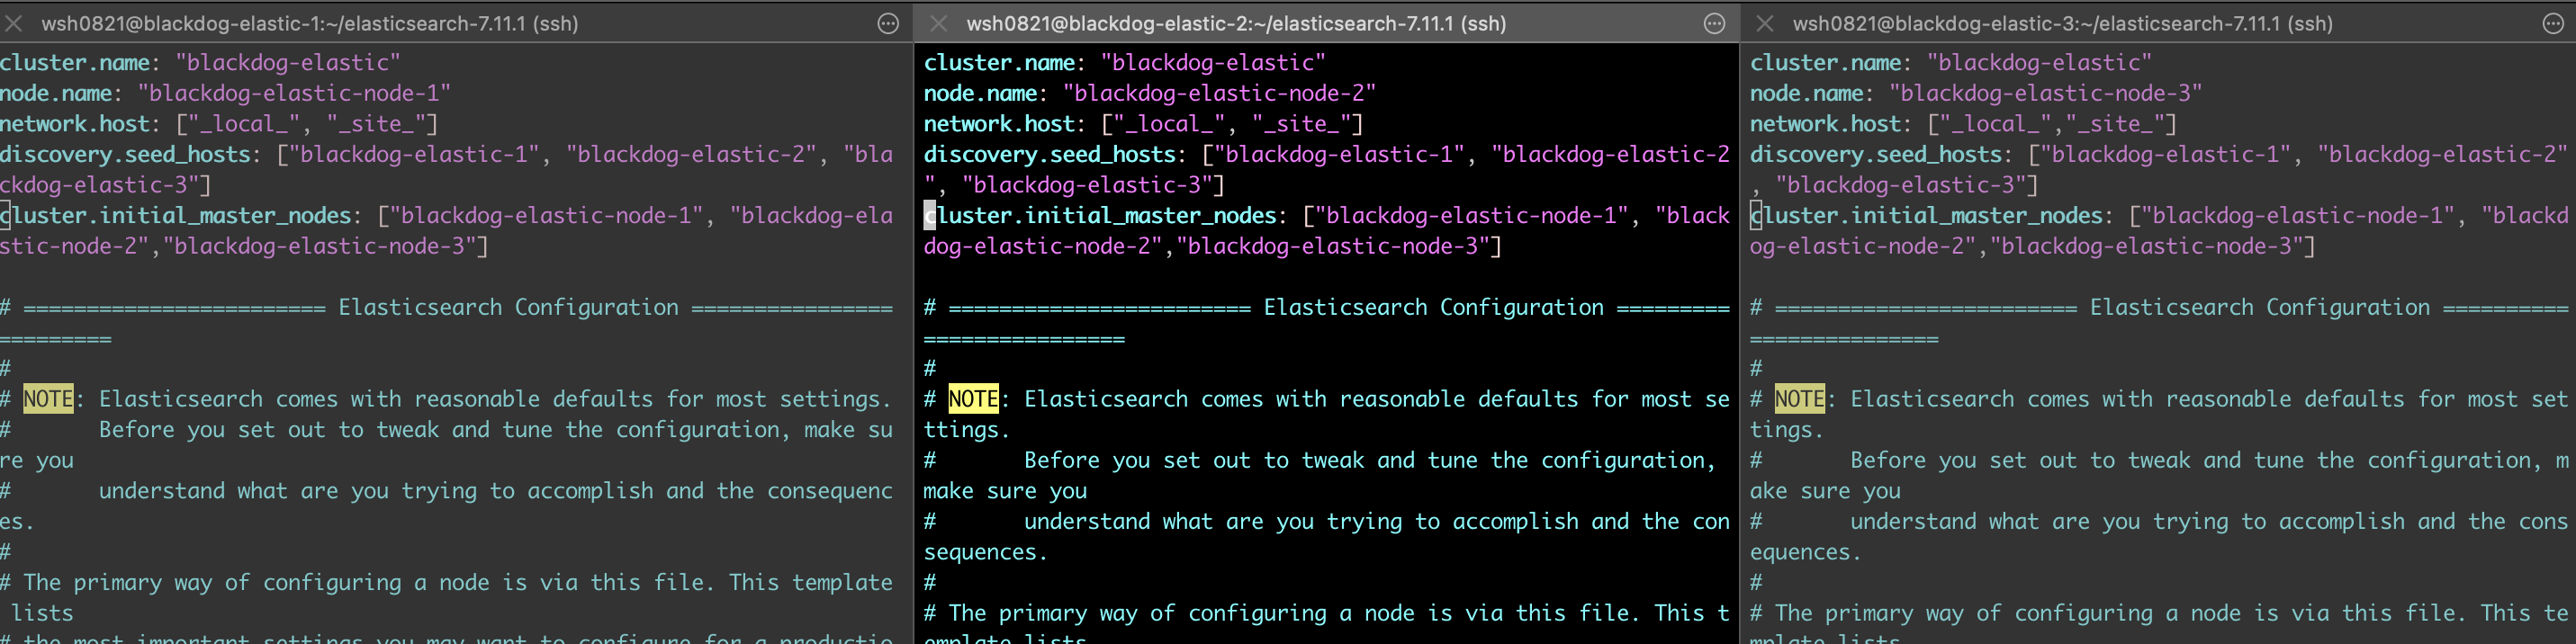The width and height of the screenshot is (2576, 644).
Task: Open the options menu icon for blackdog-elastic-3 pane
Action: pyautogui.click(x=2553, y=24)
